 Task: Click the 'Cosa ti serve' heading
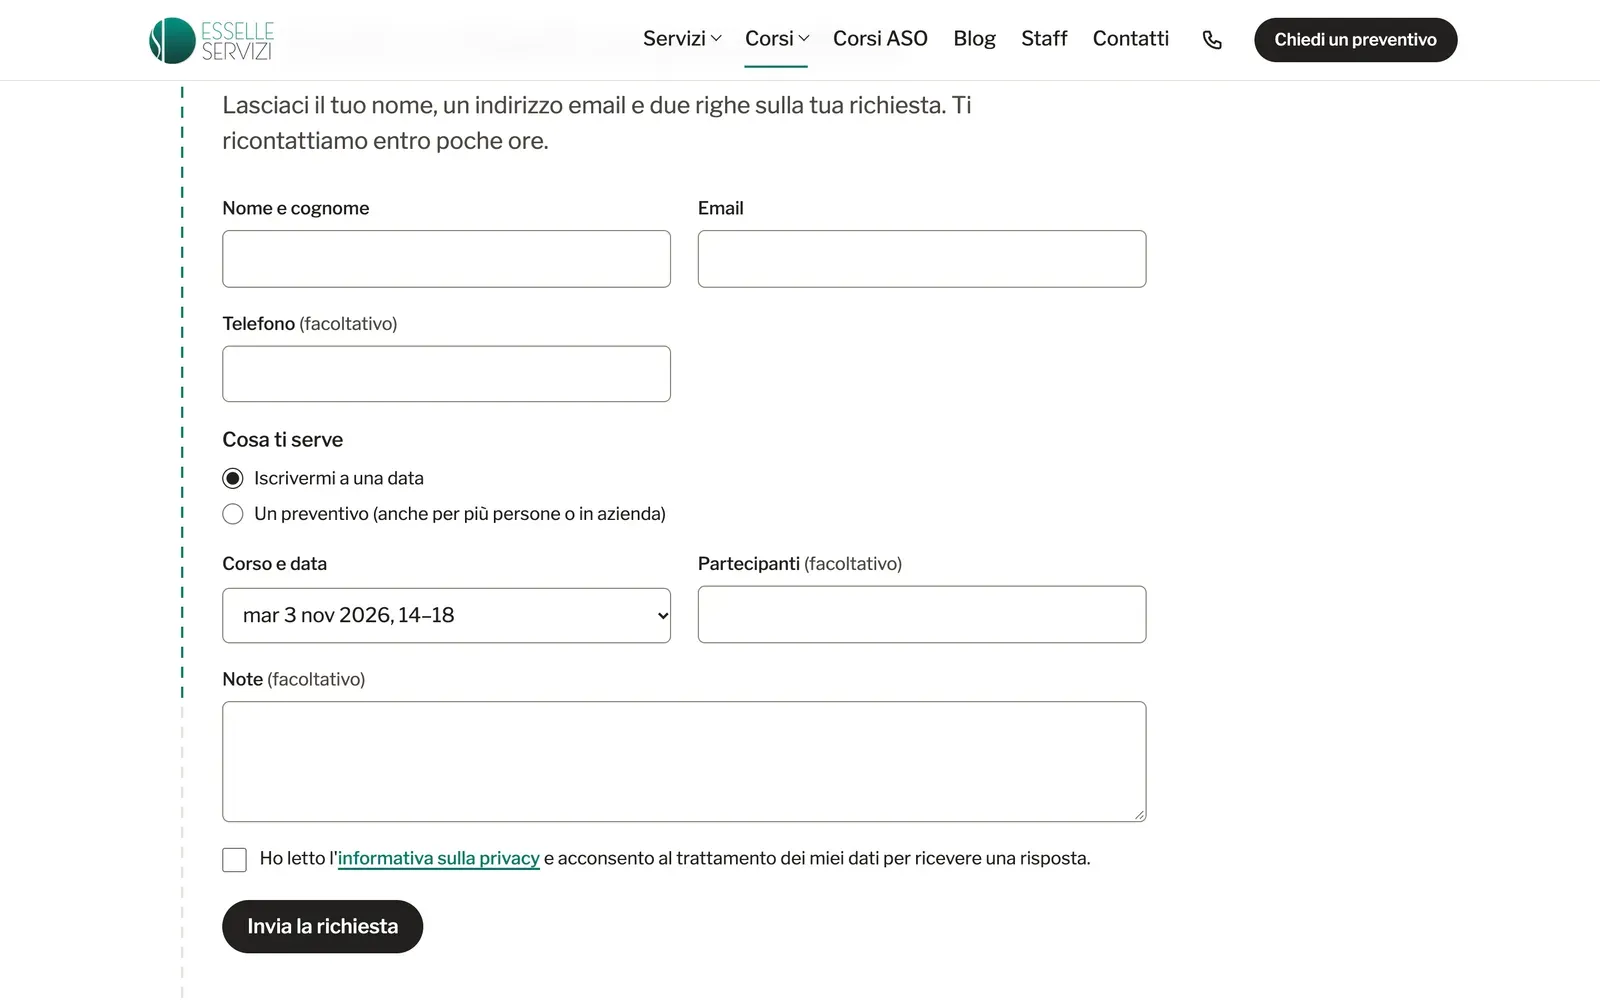282,440
